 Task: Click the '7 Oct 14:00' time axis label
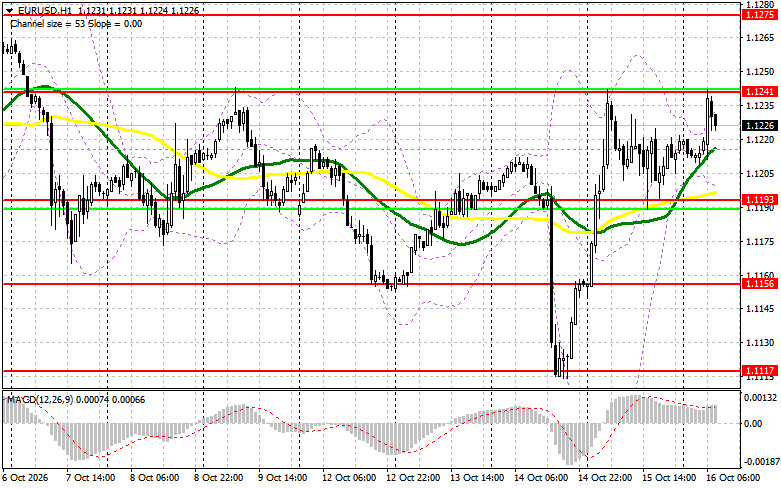(91, 478)
